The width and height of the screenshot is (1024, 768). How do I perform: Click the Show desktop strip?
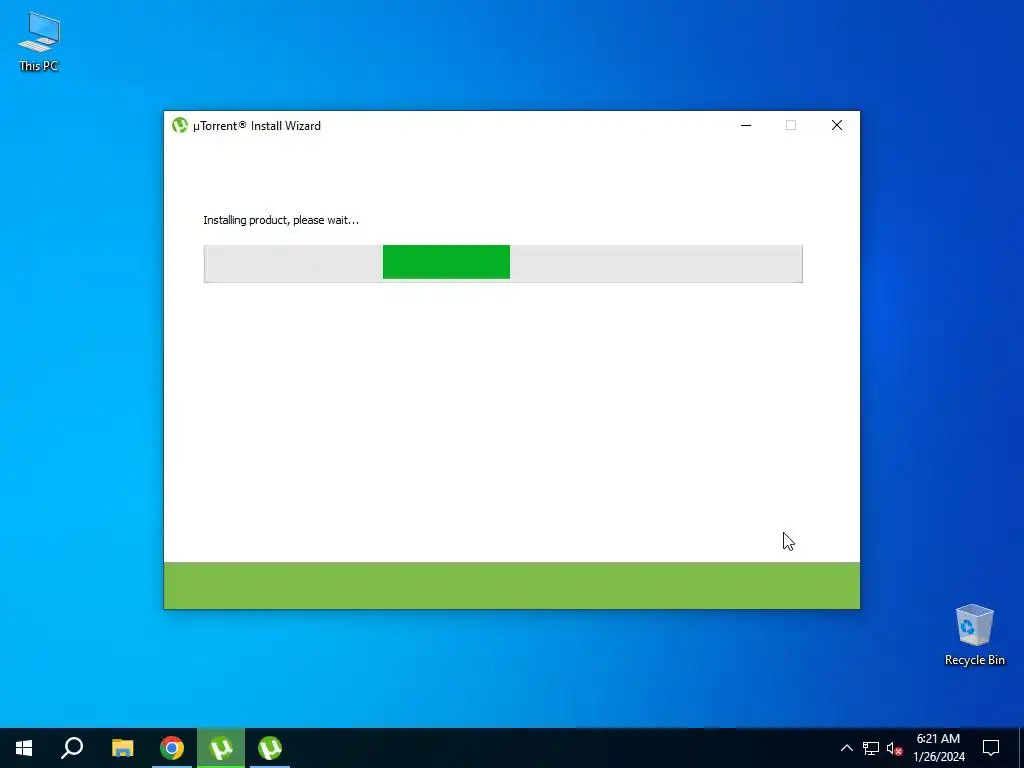(x=1021, y=748)
